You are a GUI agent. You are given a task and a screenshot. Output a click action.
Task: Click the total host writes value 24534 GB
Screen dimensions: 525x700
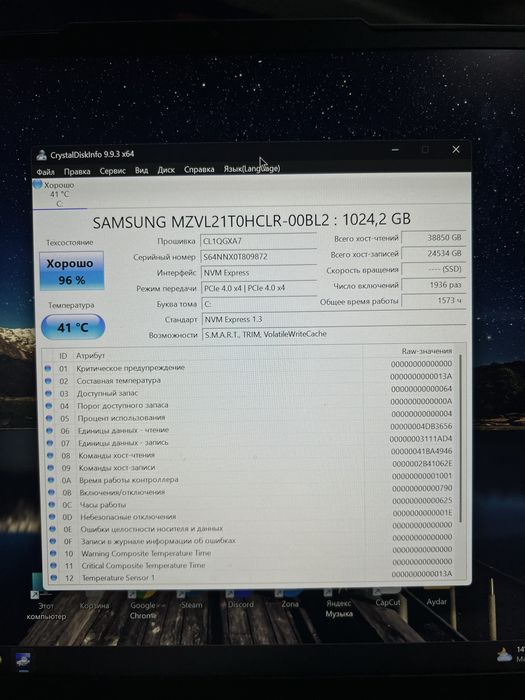tap(433, 253)
